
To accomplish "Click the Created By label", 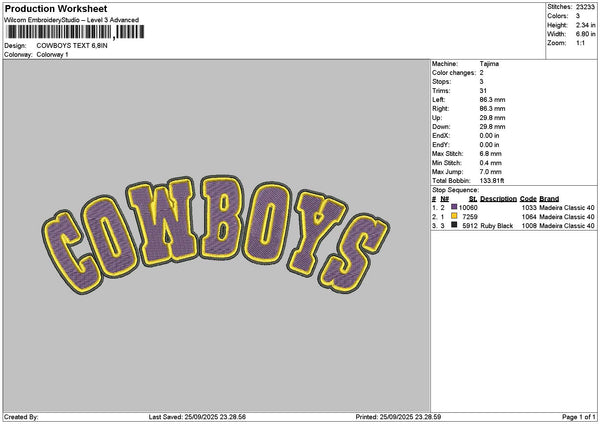I will click(21, 417).
